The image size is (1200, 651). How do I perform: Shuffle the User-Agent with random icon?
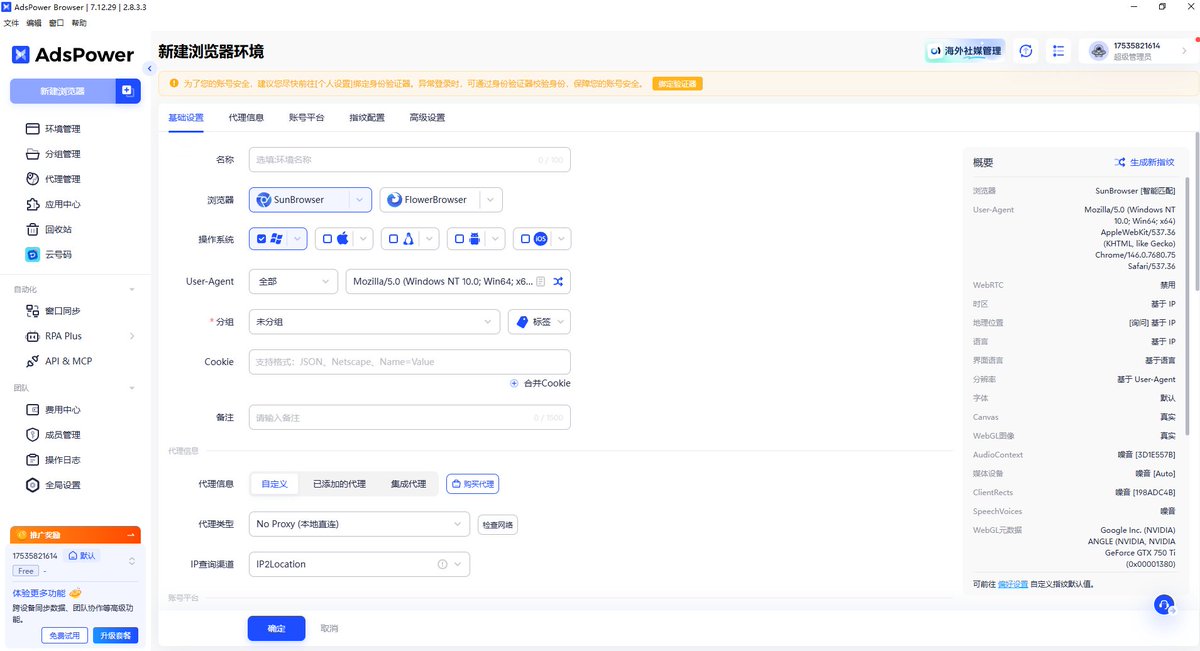pyautogui.click(x=558, y=282)
